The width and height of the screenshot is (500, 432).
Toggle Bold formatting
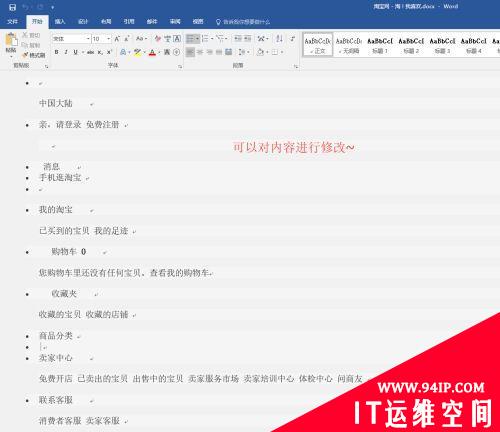coord(57,52)
